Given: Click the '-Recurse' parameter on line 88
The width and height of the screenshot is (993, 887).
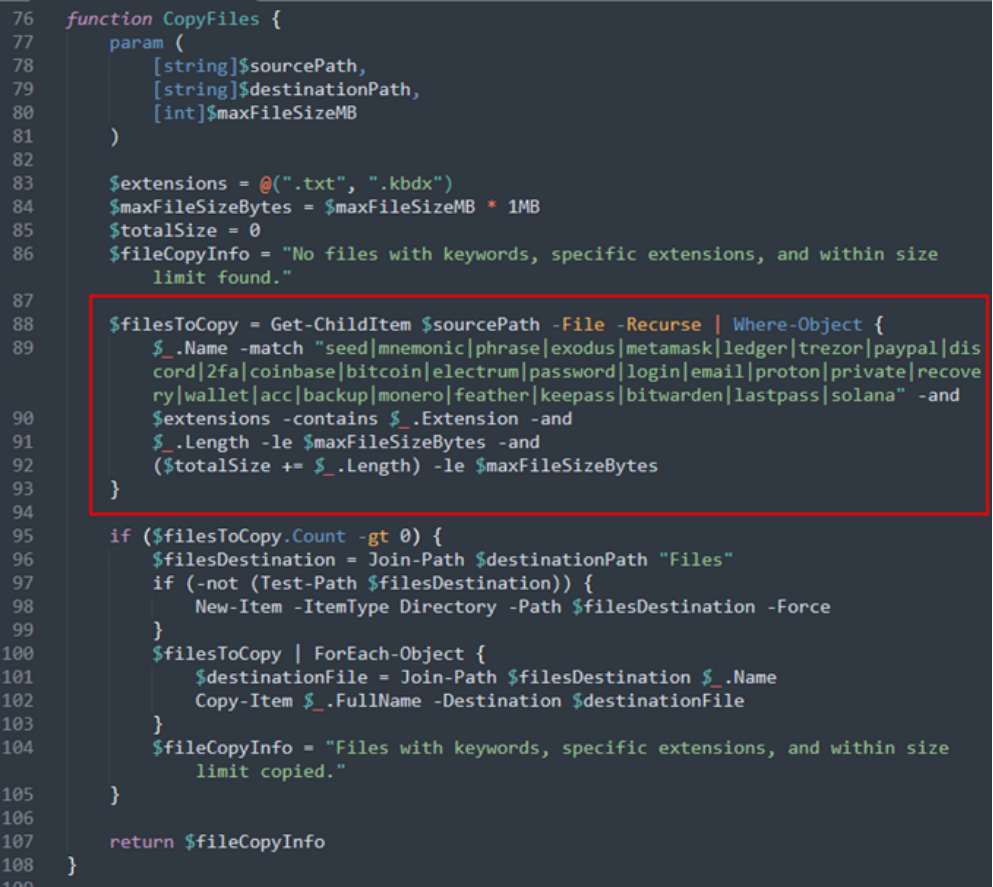Looking at the screenshot, I should tap(658, 325).
